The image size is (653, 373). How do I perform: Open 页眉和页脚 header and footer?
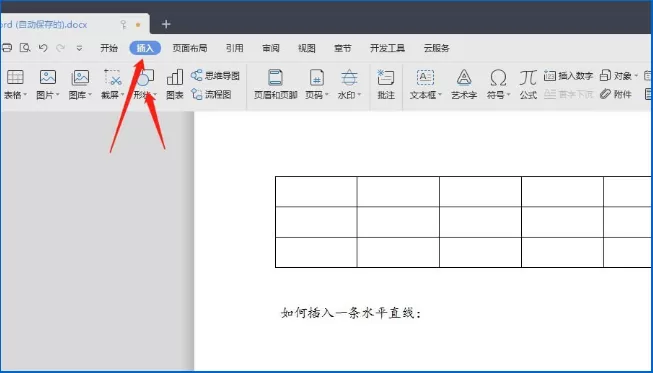(x=276, y=85)
